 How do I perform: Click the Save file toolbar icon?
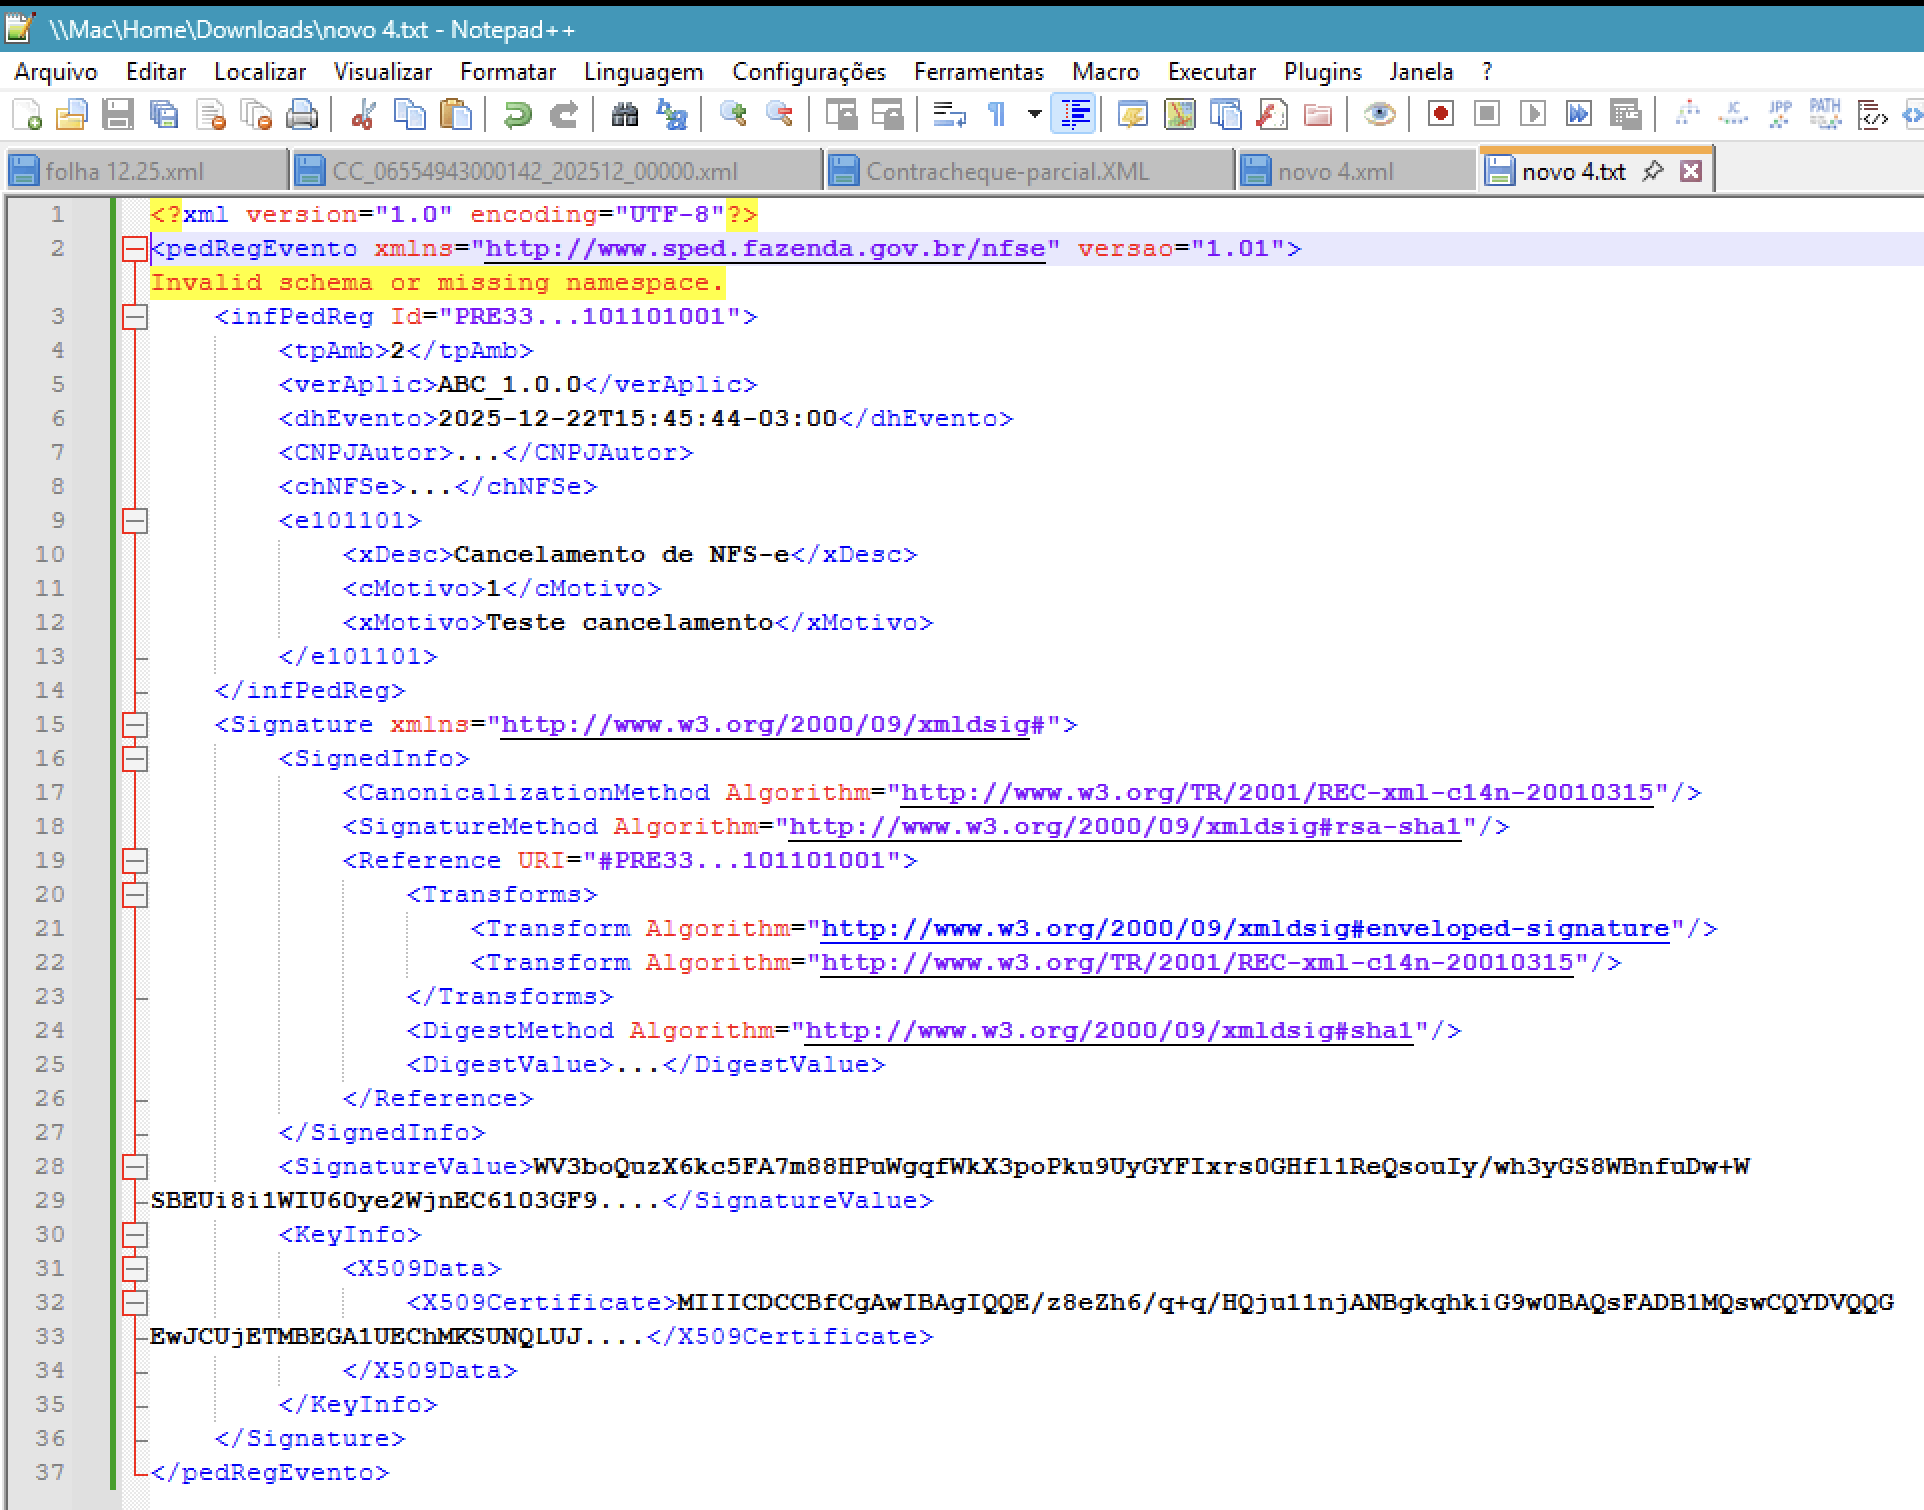(118, 115)
